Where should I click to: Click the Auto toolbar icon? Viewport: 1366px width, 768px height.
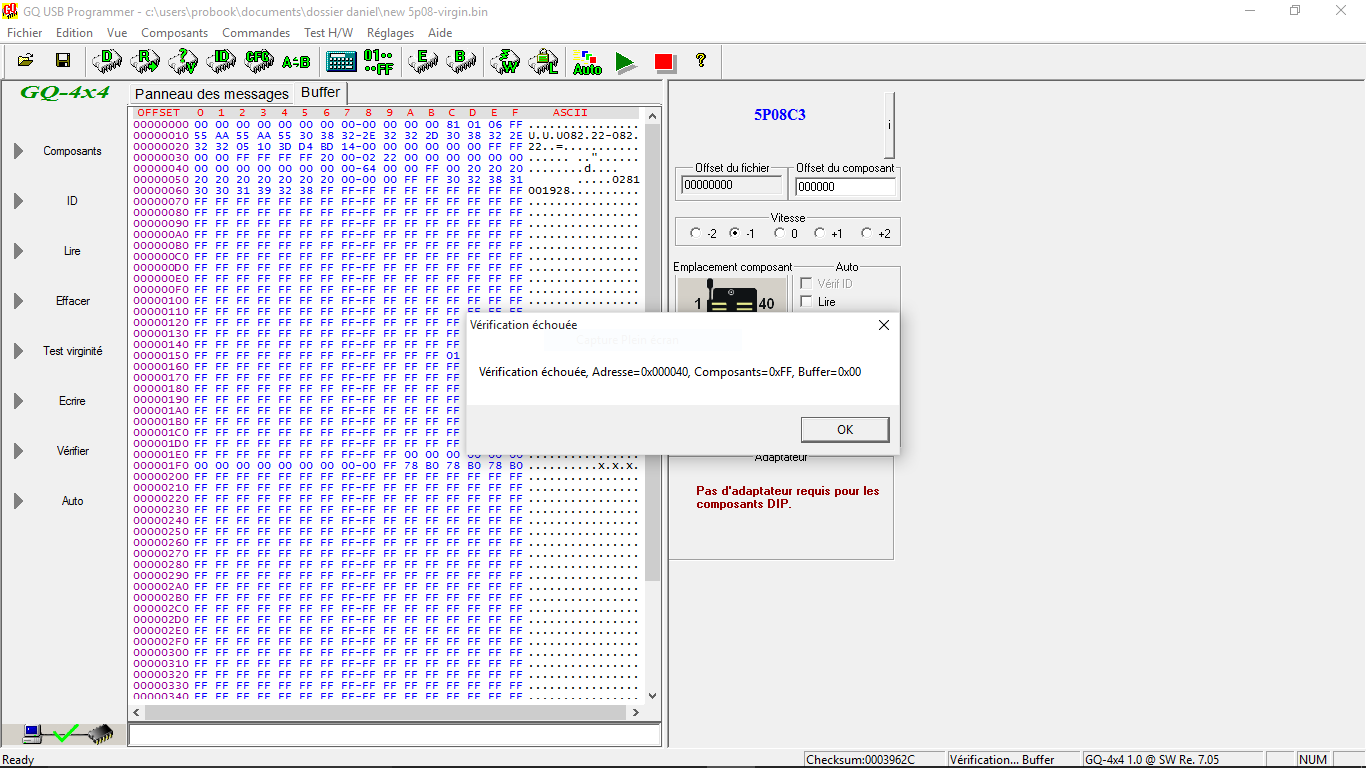point(587,62)
